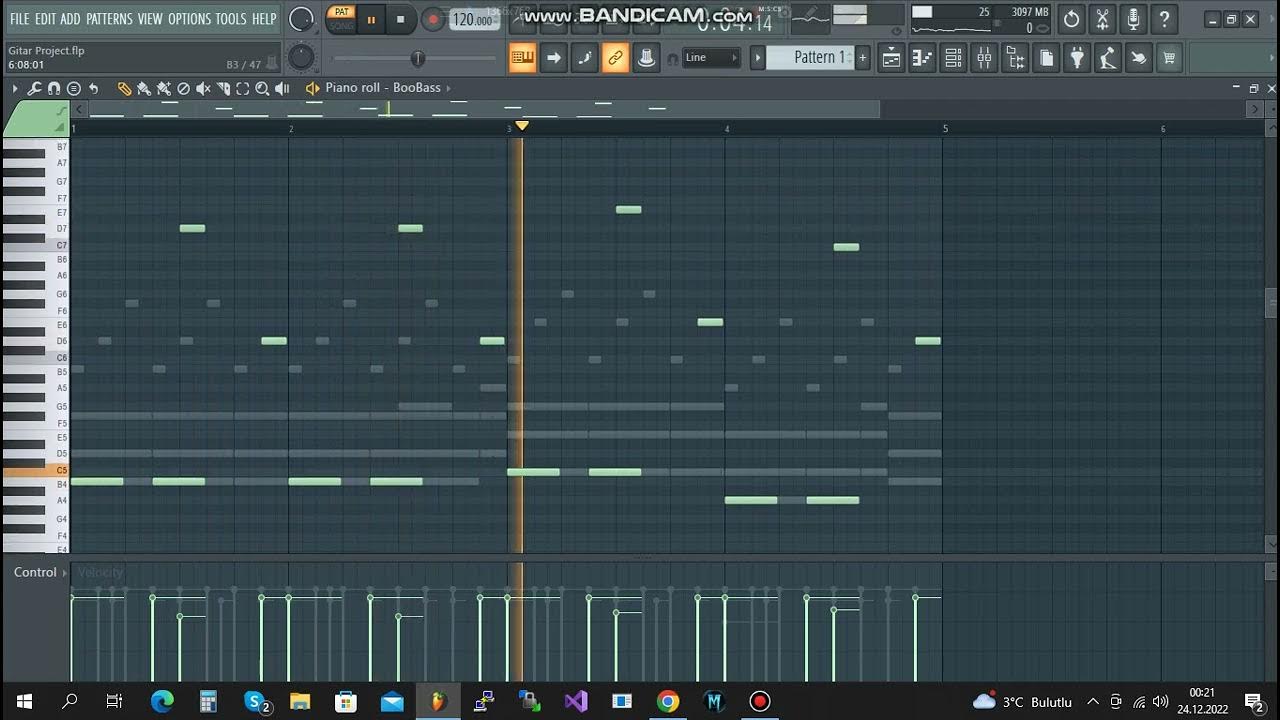The width and height of the screenshot is (1280, 720).
Task: Expand channel selector arrow after BooBass
Action: (x=449, y=88)
